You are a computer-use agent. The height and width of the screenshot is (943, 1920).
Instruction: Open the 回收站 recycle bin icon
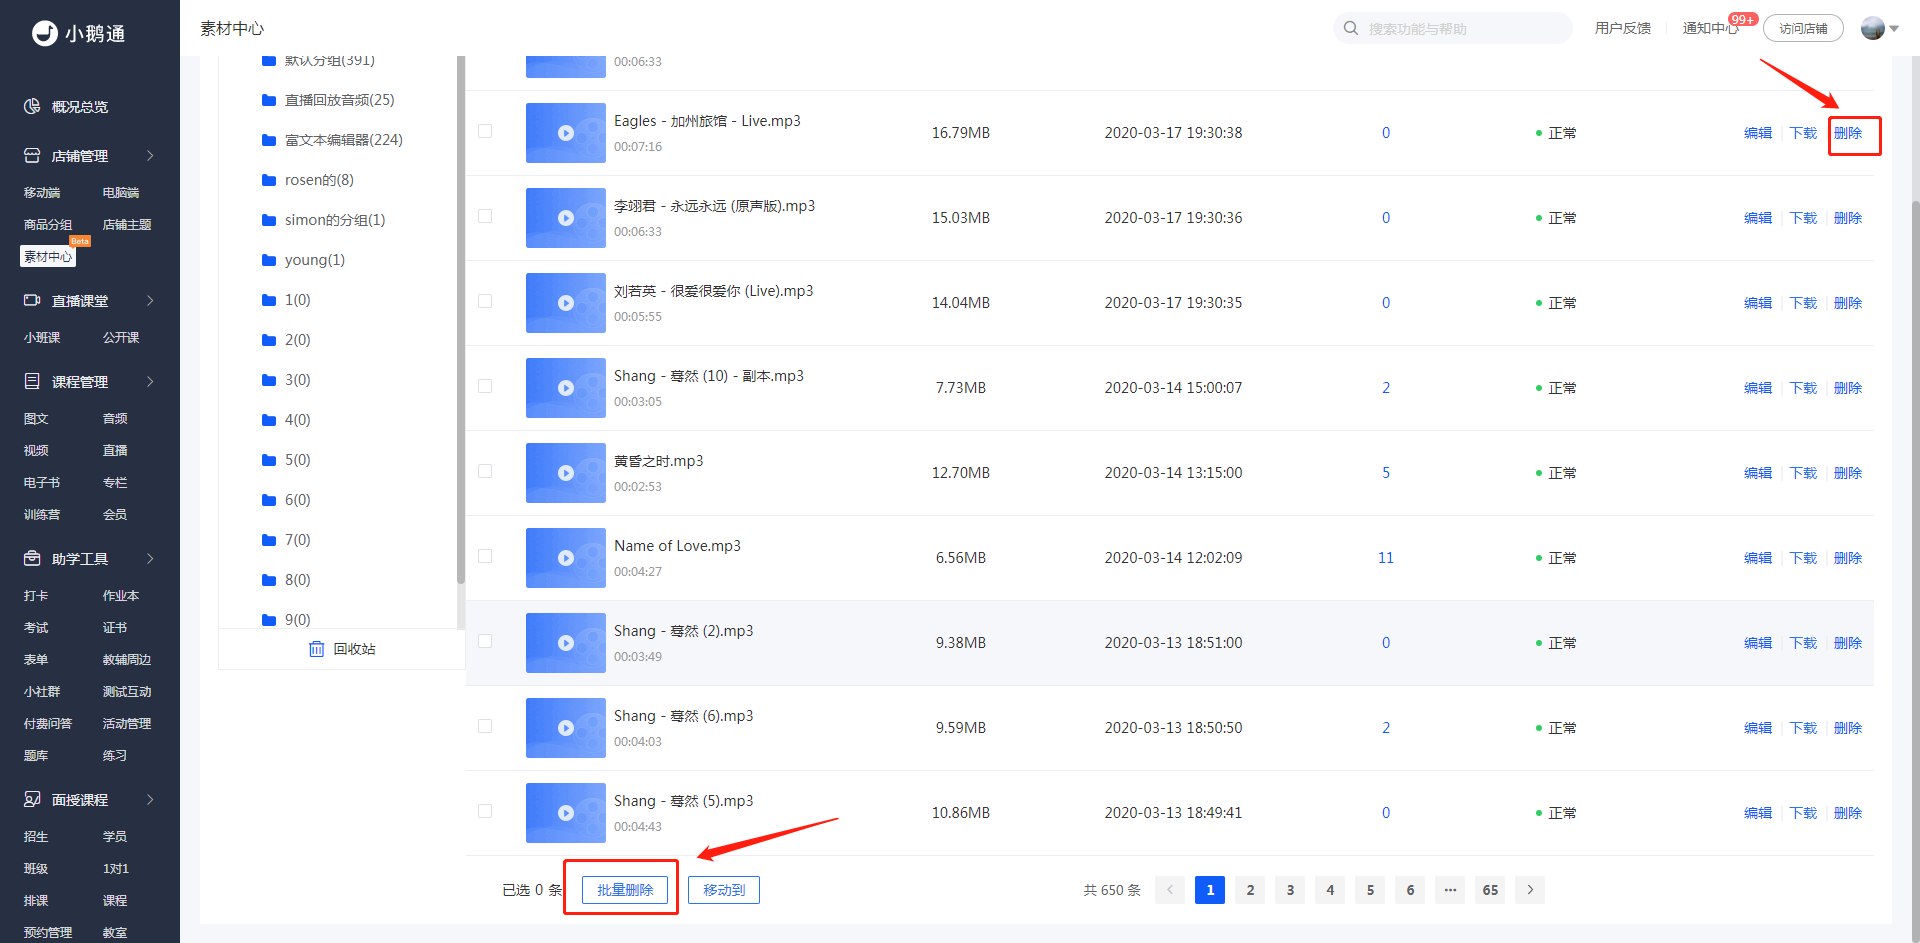[x=316, y=649]
